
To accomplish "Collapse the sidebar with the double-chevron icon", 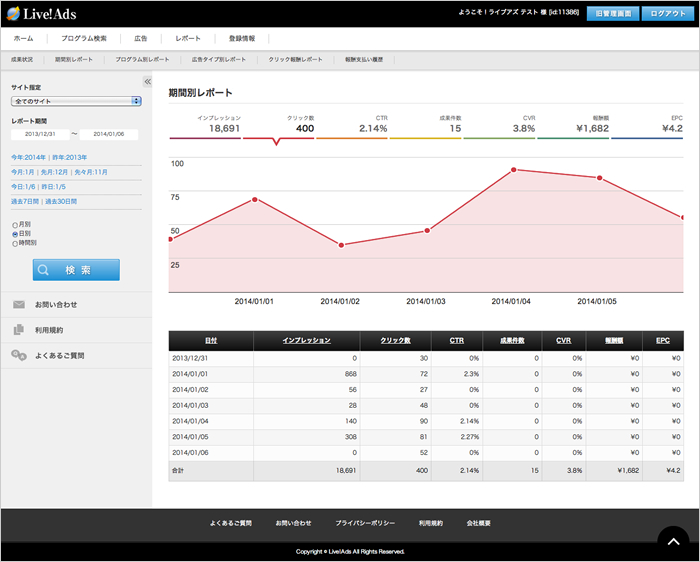I will pyautogui.click(x=147, y=82).
